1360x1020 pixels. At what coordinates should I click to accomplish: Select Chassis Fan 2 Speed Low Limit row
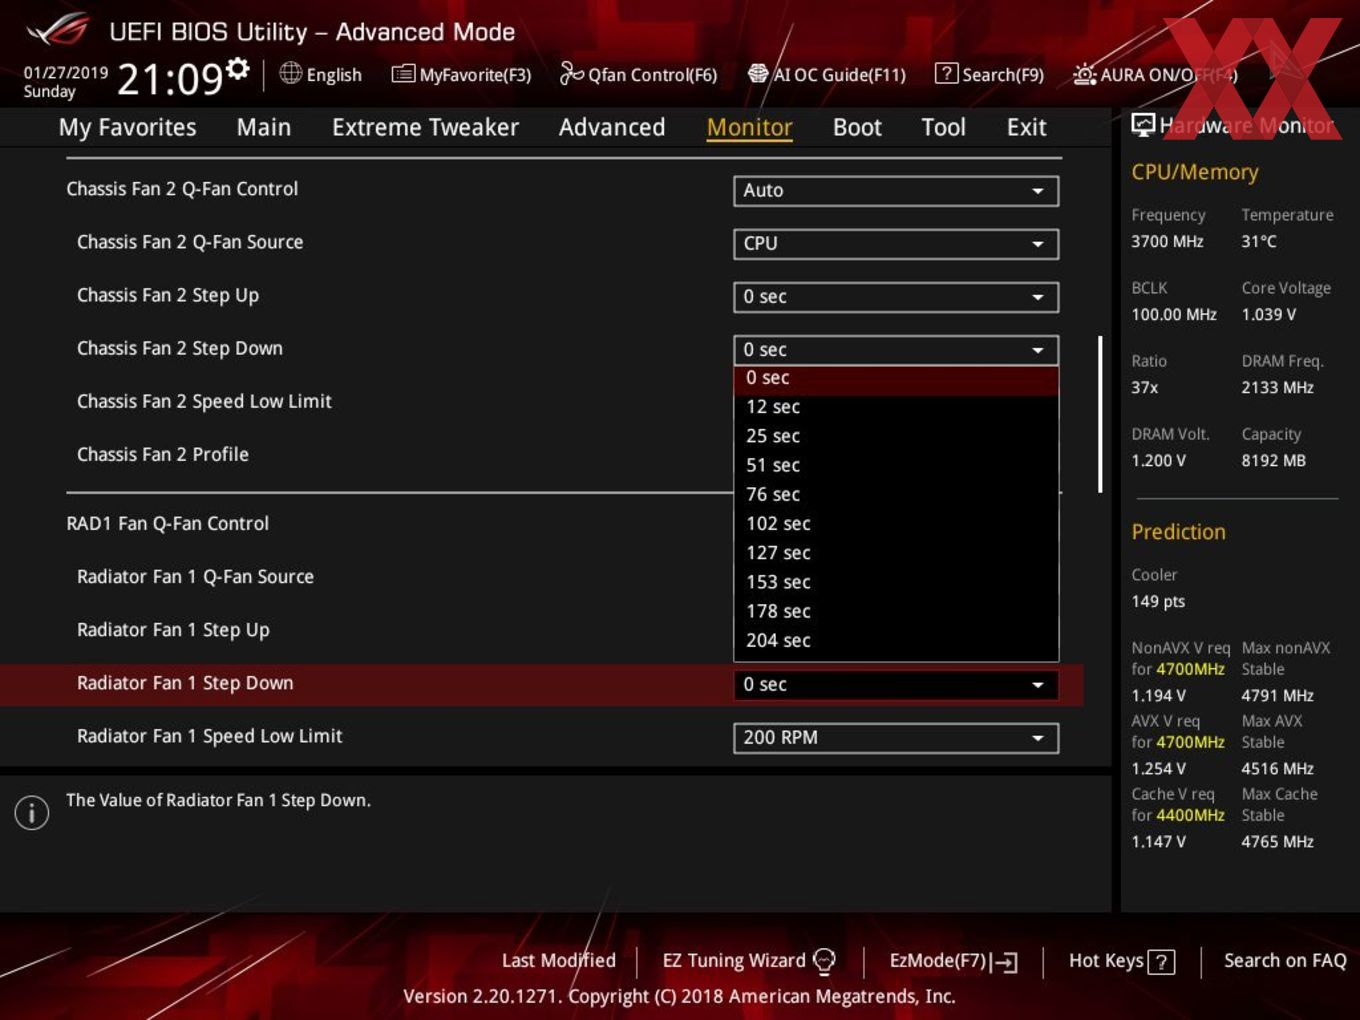point(204,401)
